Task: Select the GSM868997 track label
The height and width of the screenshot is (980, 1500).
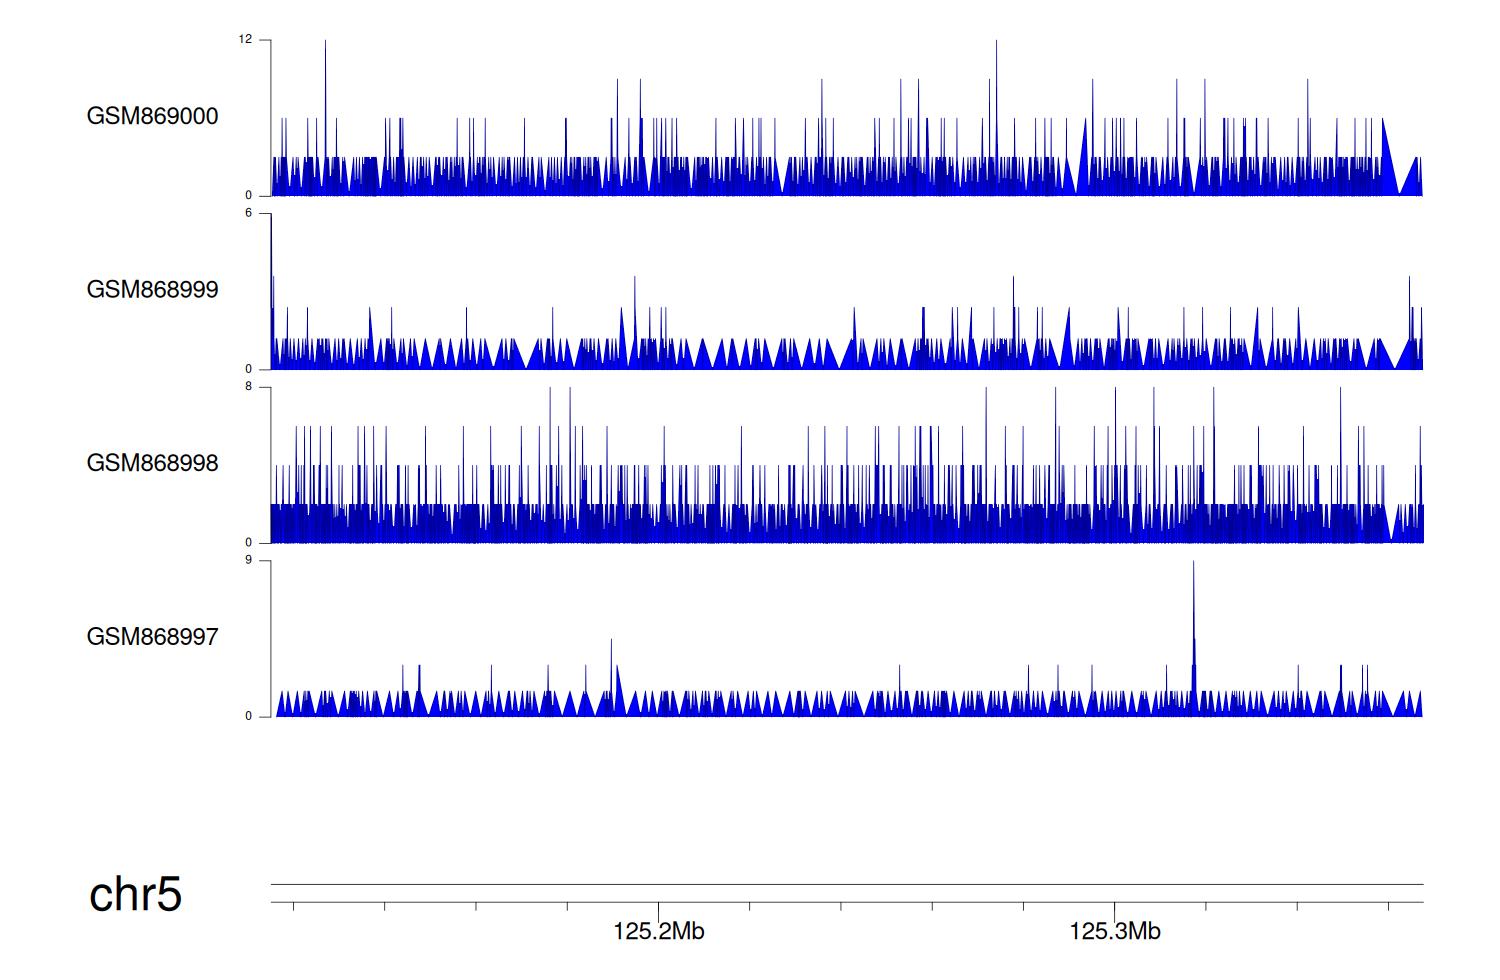Action: (152, 637)
